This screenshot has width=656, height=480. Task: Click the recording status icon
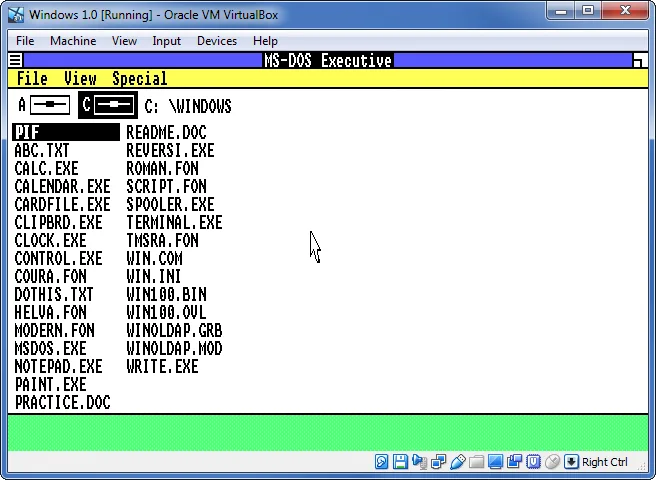tap(515, 462)
